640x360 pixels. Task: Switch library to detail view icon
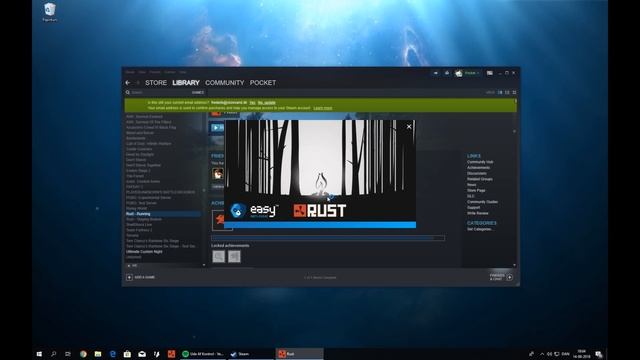pos(500,93)
